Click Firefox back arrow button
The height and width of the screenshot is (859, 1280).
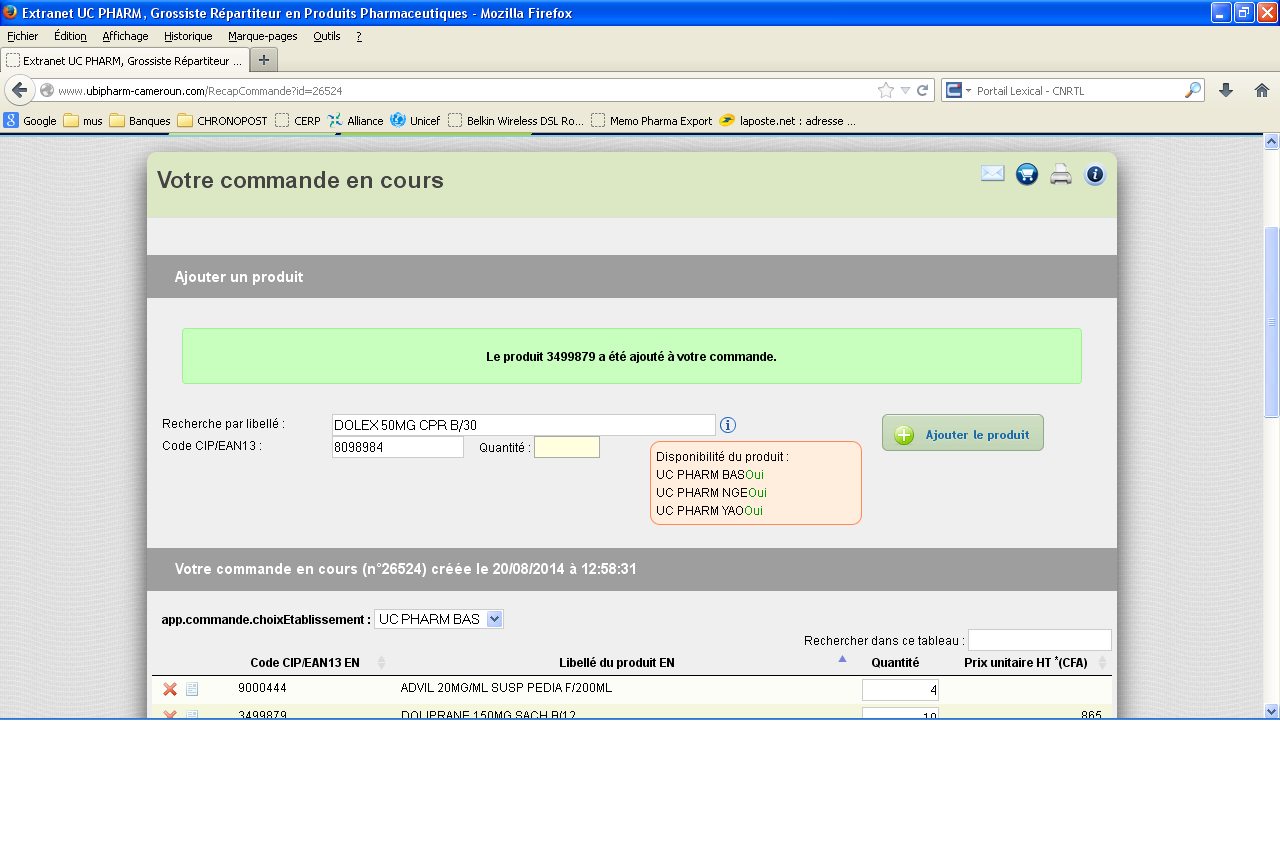tap(20, 90)
